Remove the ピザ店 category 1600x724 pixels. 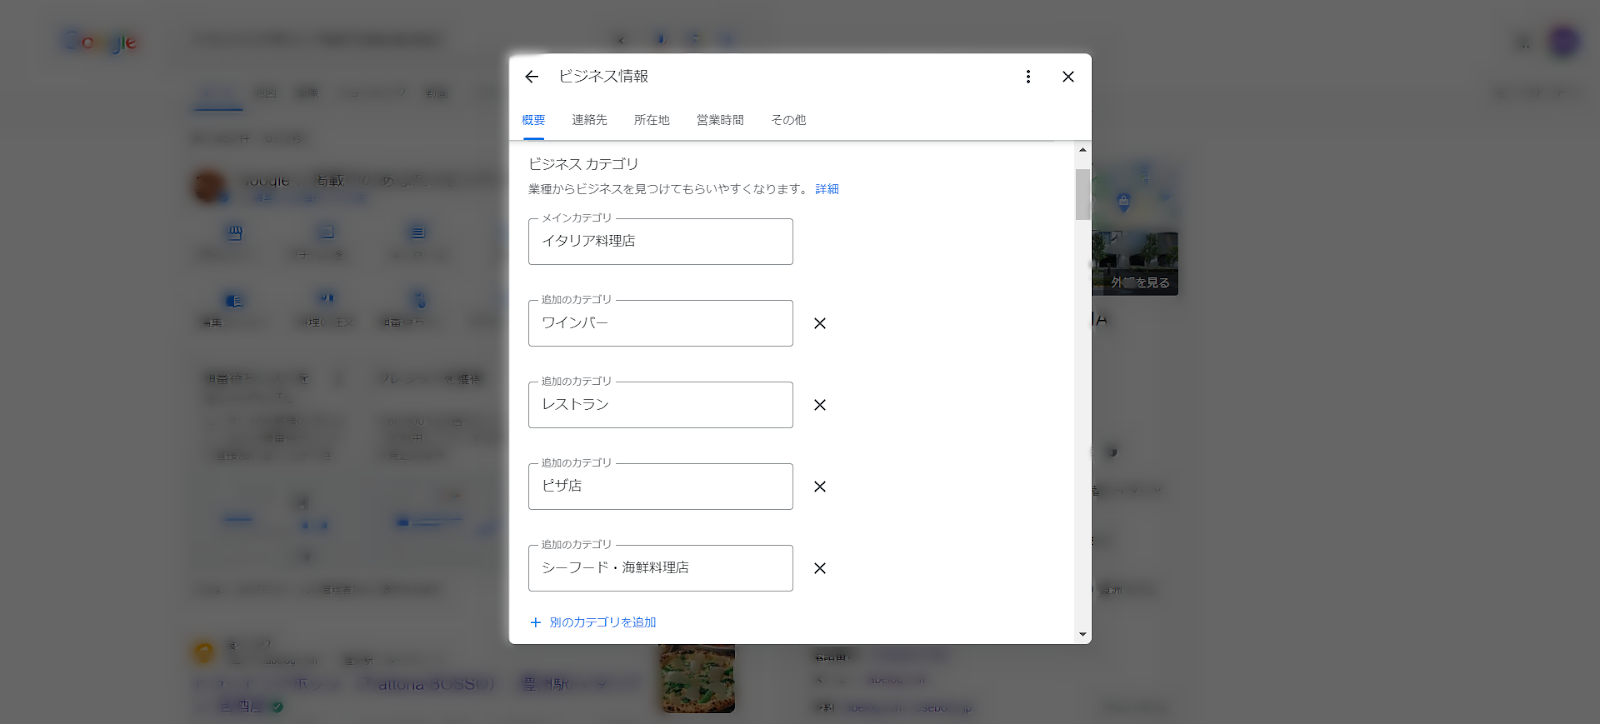tap(820, 487)
